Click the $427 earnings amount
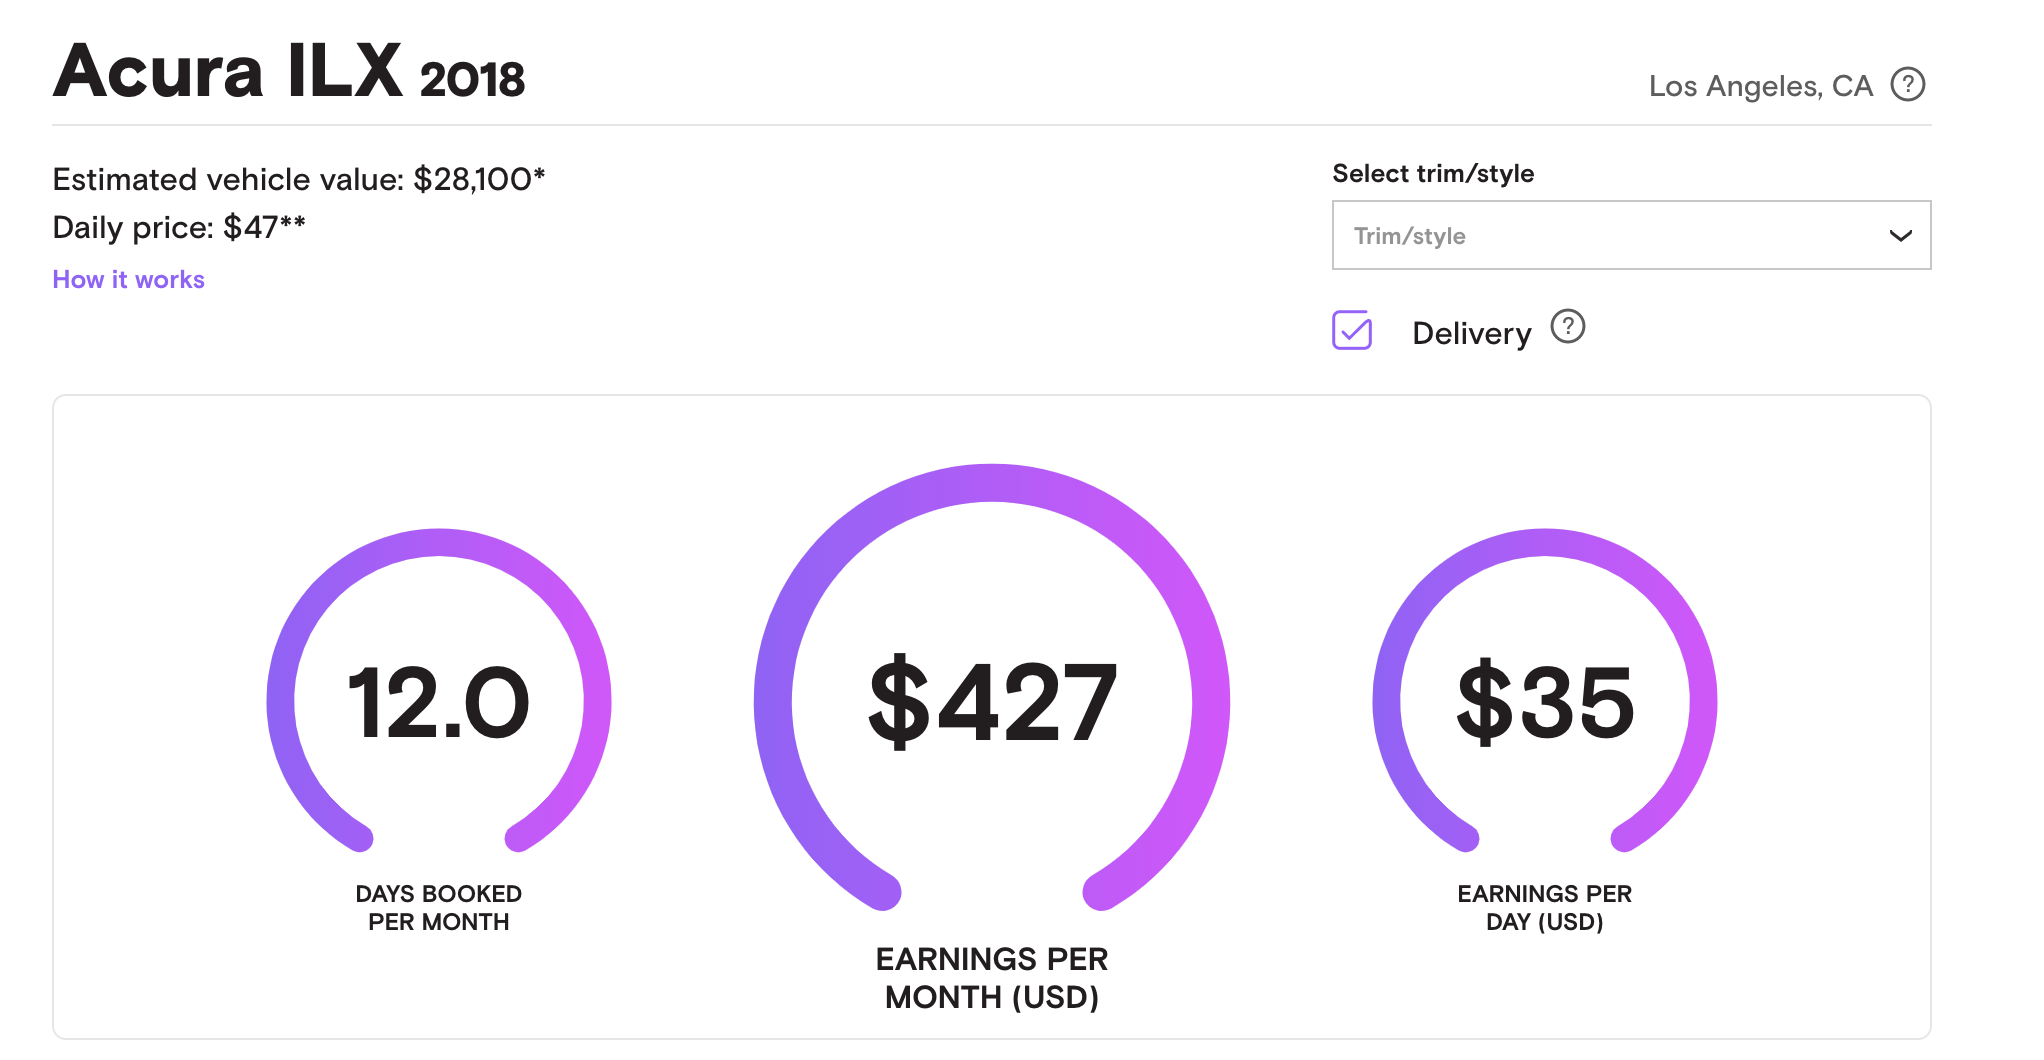Viewport: 2044px width, 1060px height. pyautogui.click(x=992, y=704)
